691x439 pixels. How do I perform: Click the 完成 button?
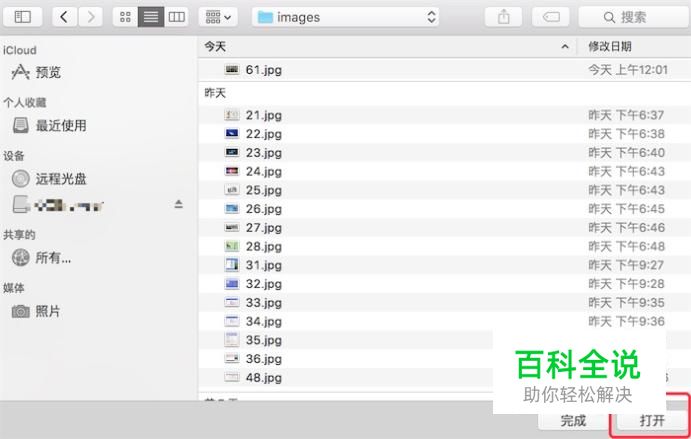573,421
